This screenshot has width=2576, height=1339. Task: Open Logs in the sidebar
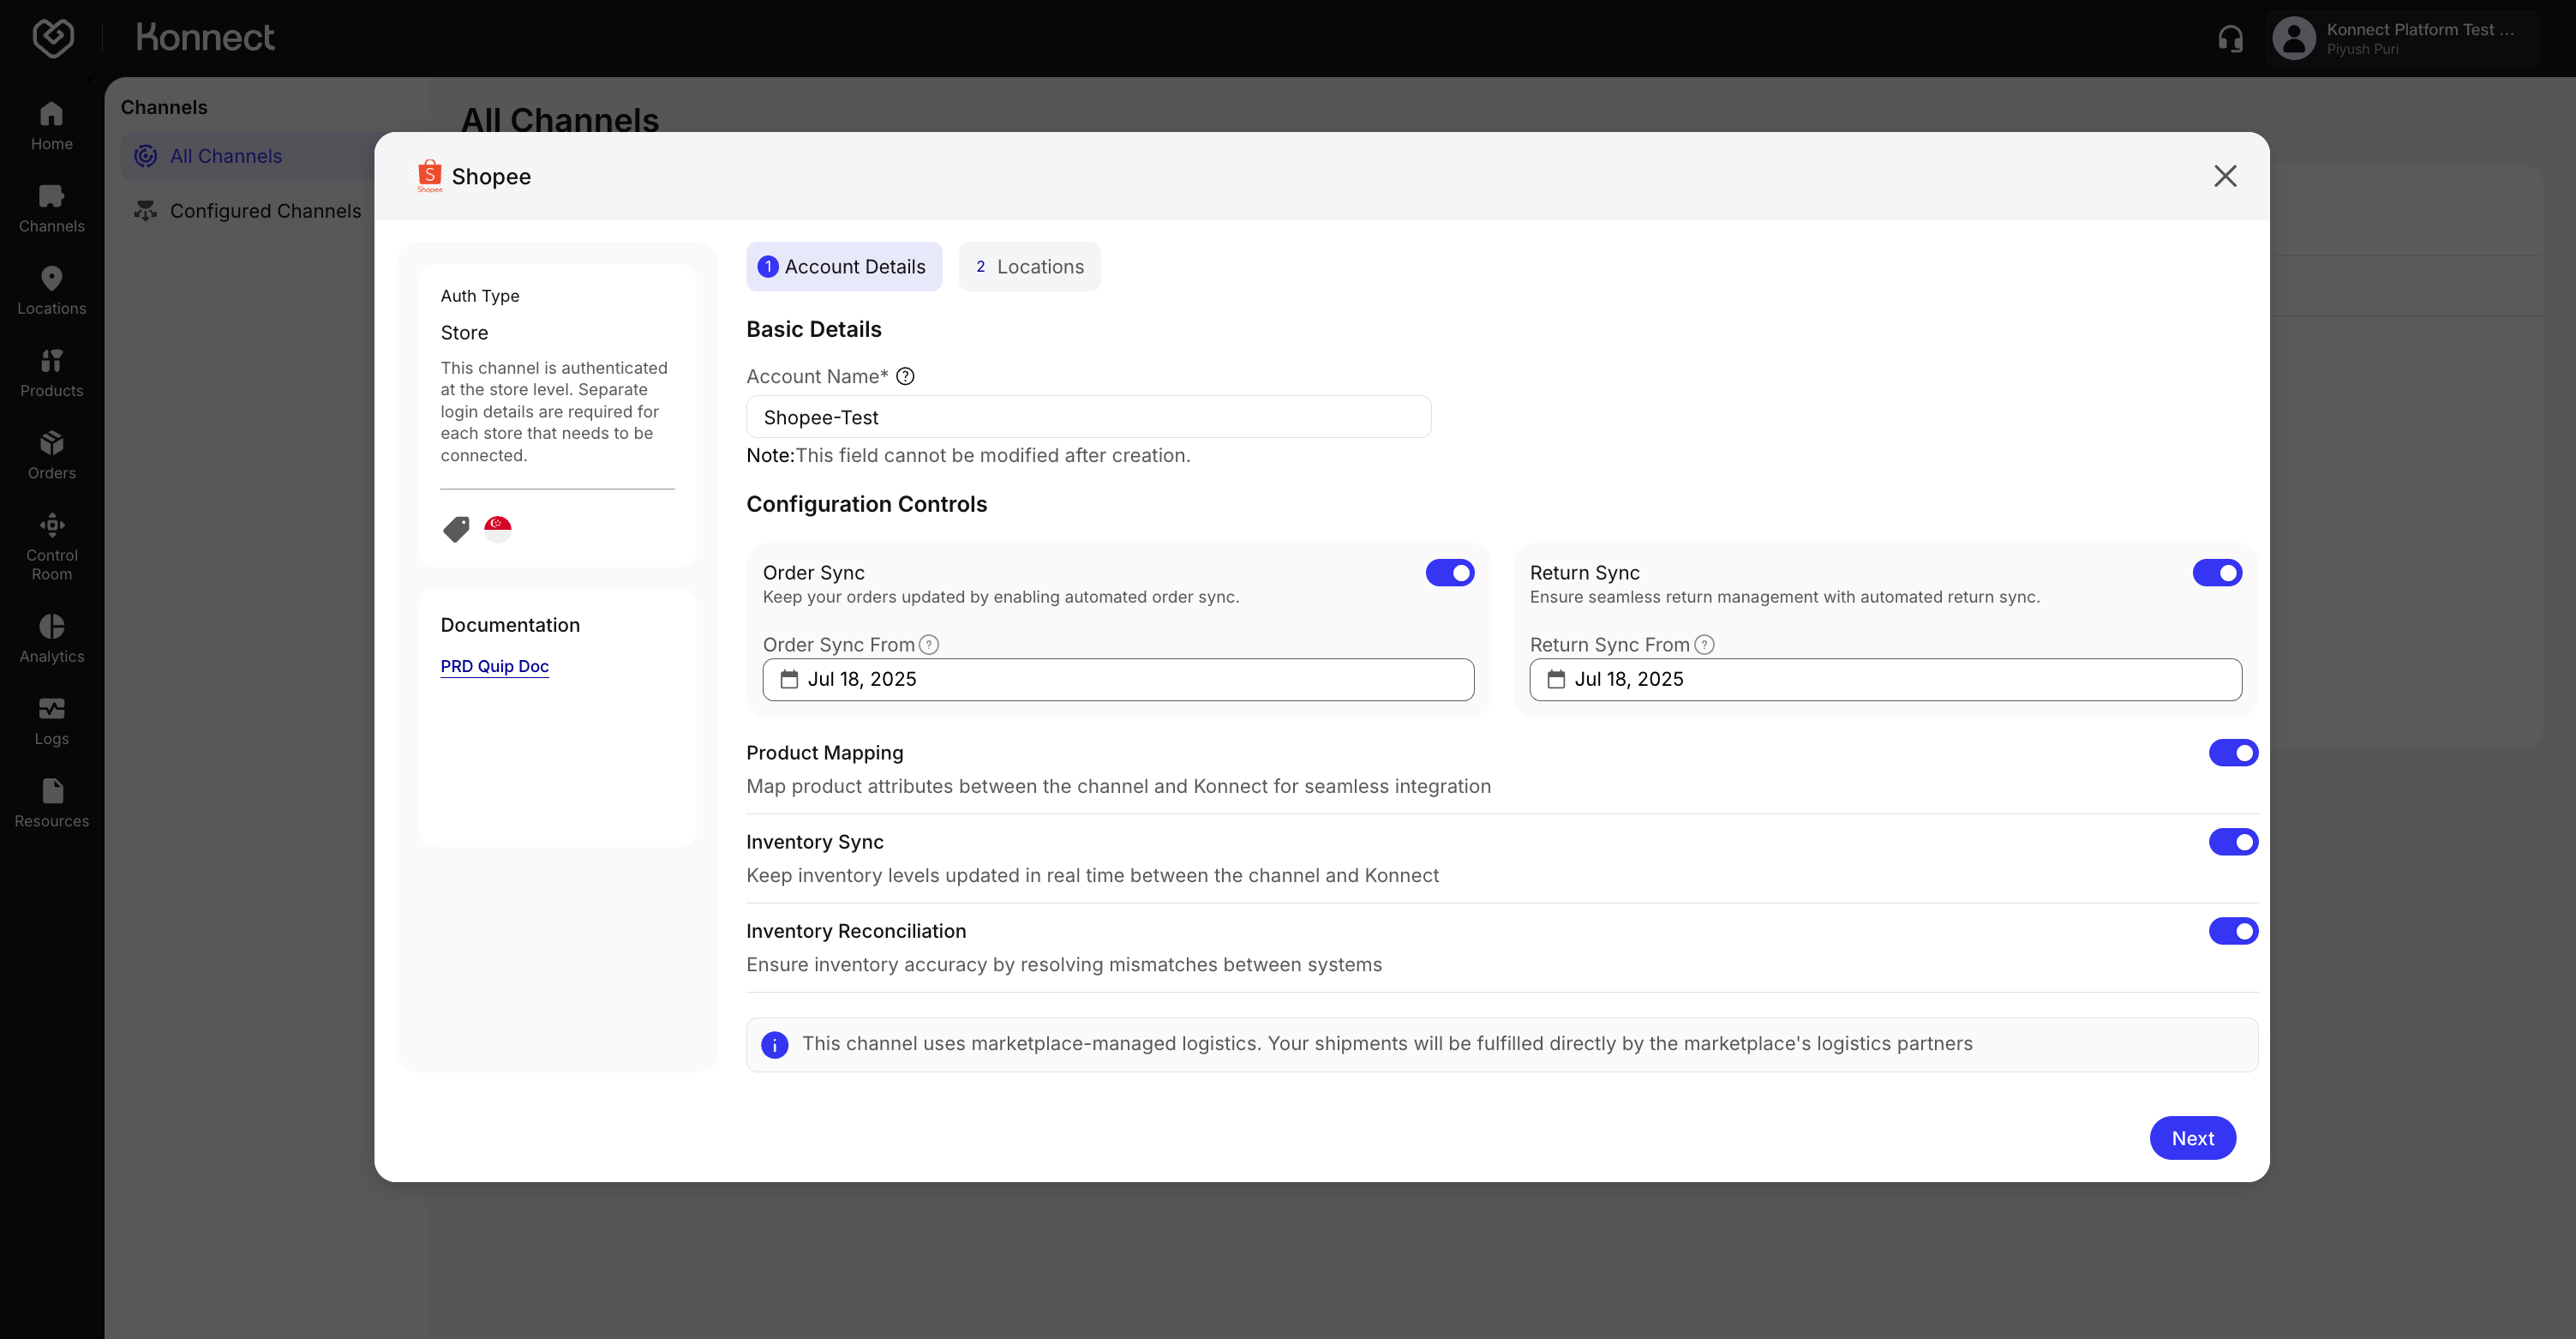pyautogui.click(x=51, y=721)
